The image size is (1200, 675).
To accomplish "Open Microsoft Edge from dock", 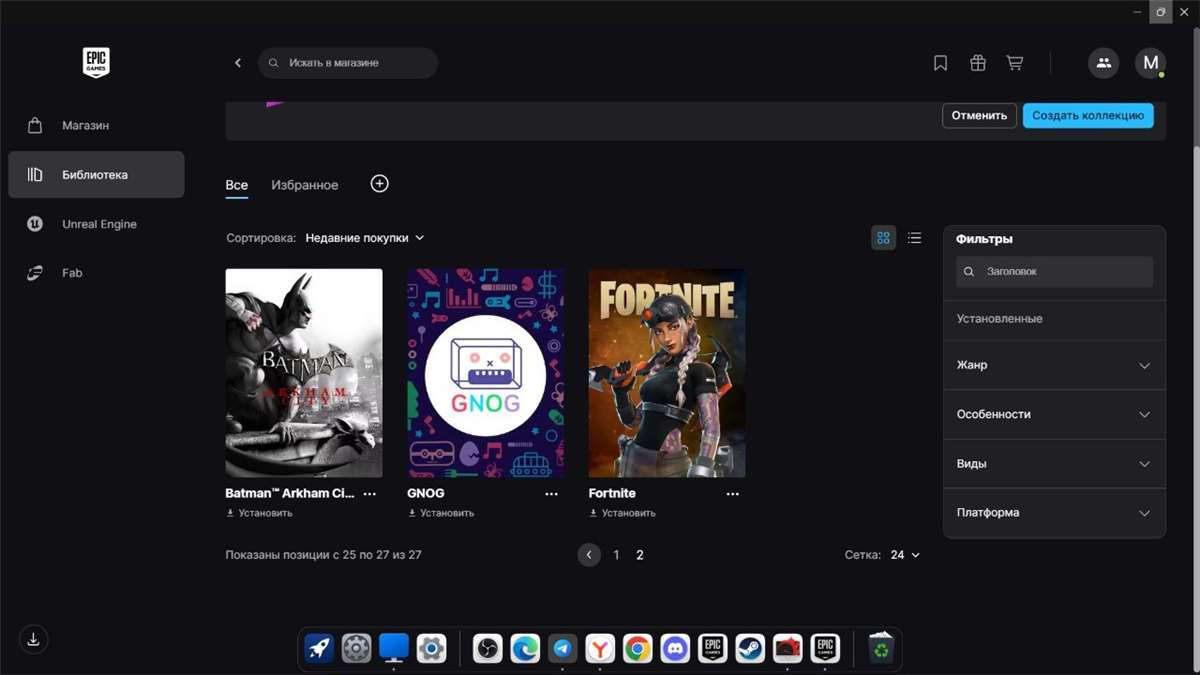I will (x=525, y=649).
